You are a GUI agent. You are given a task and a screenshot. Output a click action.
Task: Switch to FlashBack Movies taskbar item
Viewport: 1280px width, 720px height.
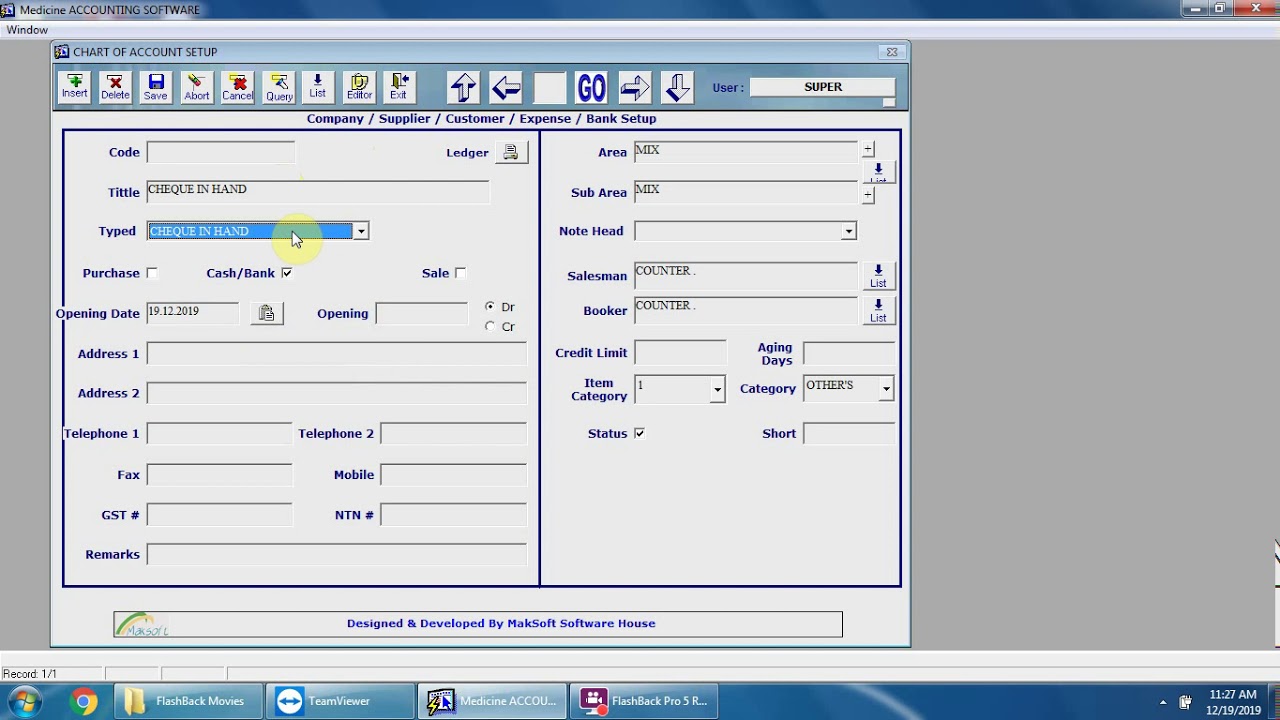click(x=187, y=702)
